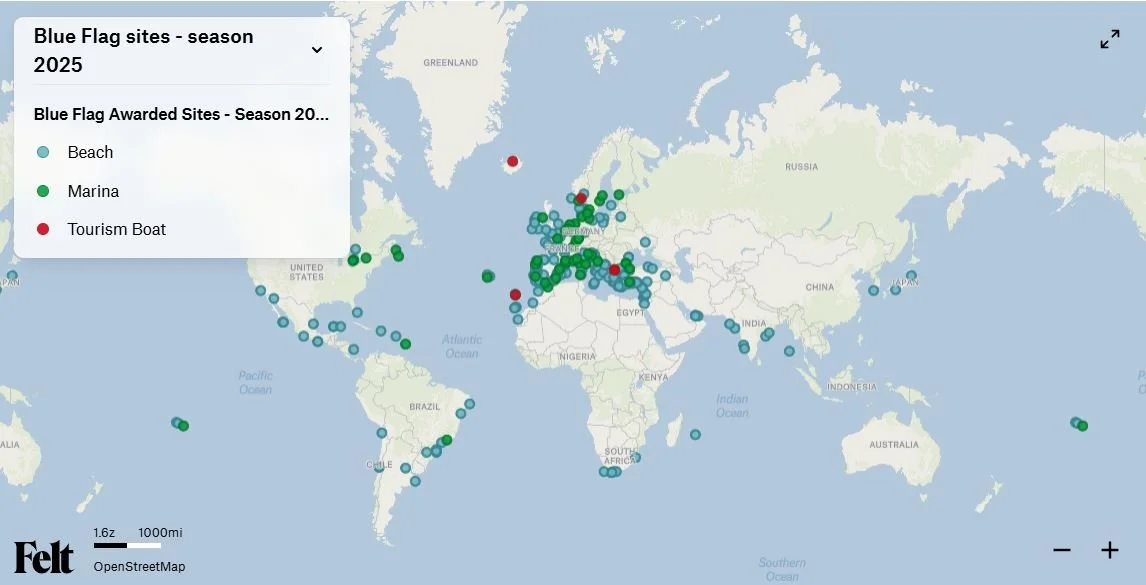Select the red Tourism Boat marker in Turkey
1146x585 pixels.
tap(615, 270)
